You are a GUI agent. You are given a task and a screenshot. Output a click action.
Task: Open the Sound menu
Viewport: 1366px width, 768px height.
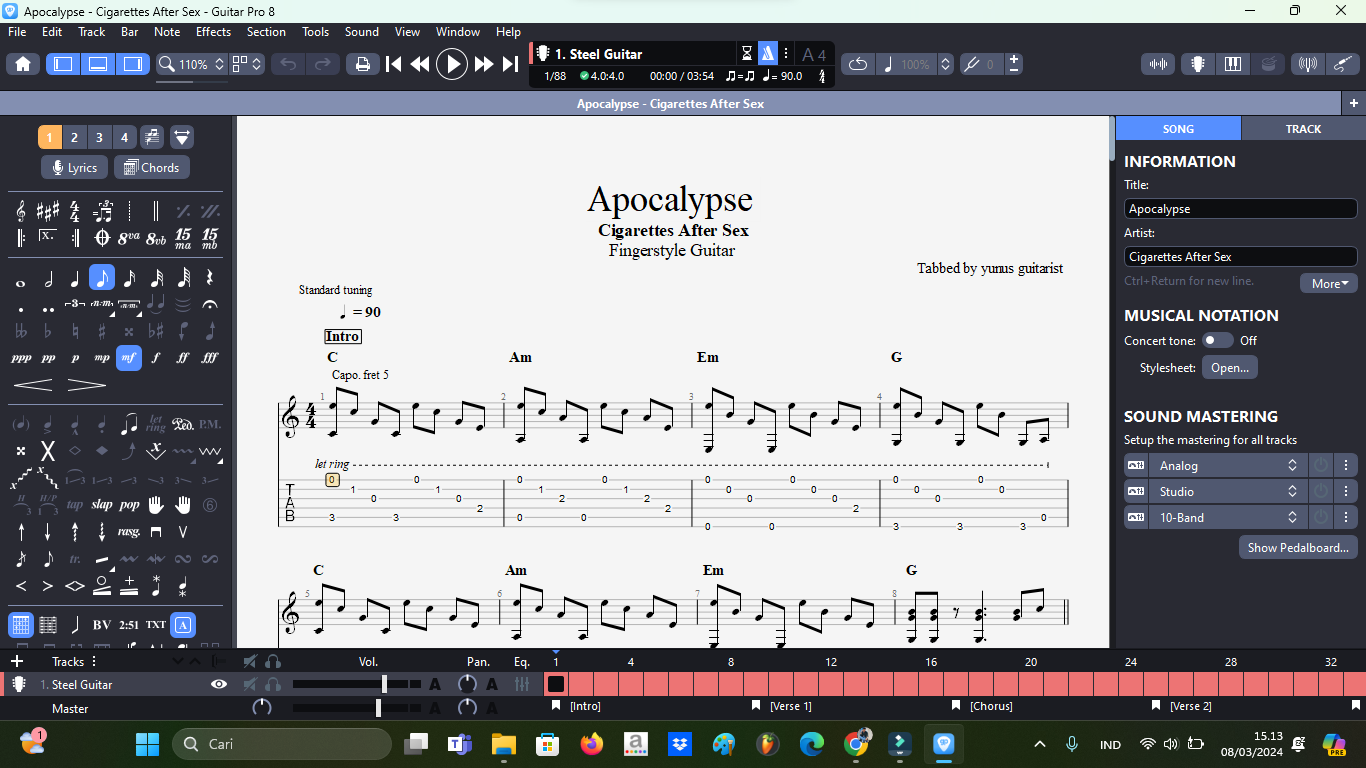pos(361,32)
